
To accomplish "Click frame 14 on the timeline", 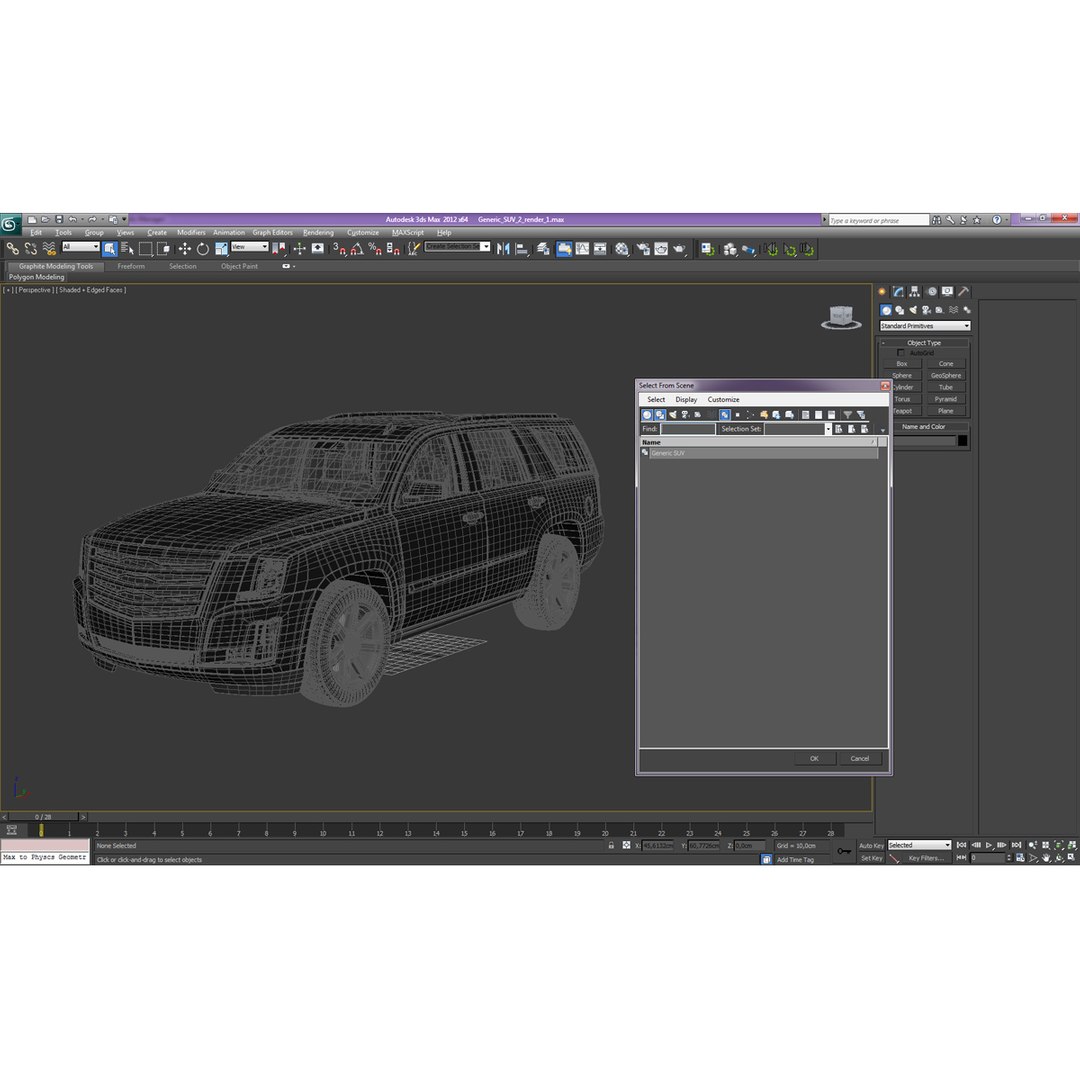I will 435,831.
